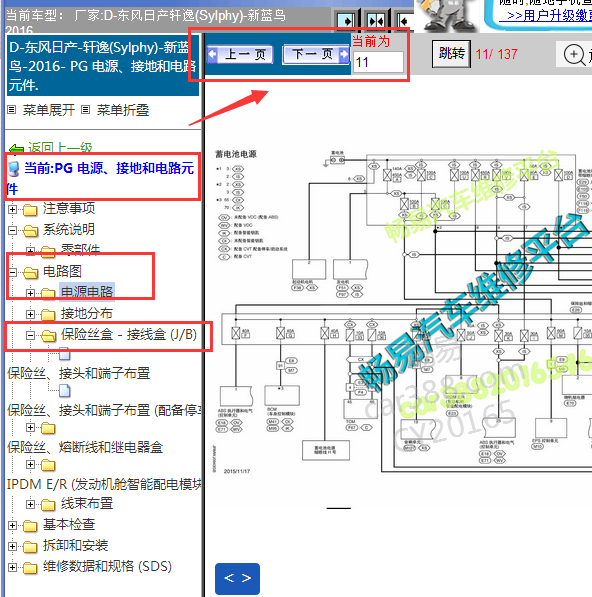Image resolution: width=592 pixels, height=597 pixels.
Task: Click the 跳转 jump button
Action: tap(452, 54)
